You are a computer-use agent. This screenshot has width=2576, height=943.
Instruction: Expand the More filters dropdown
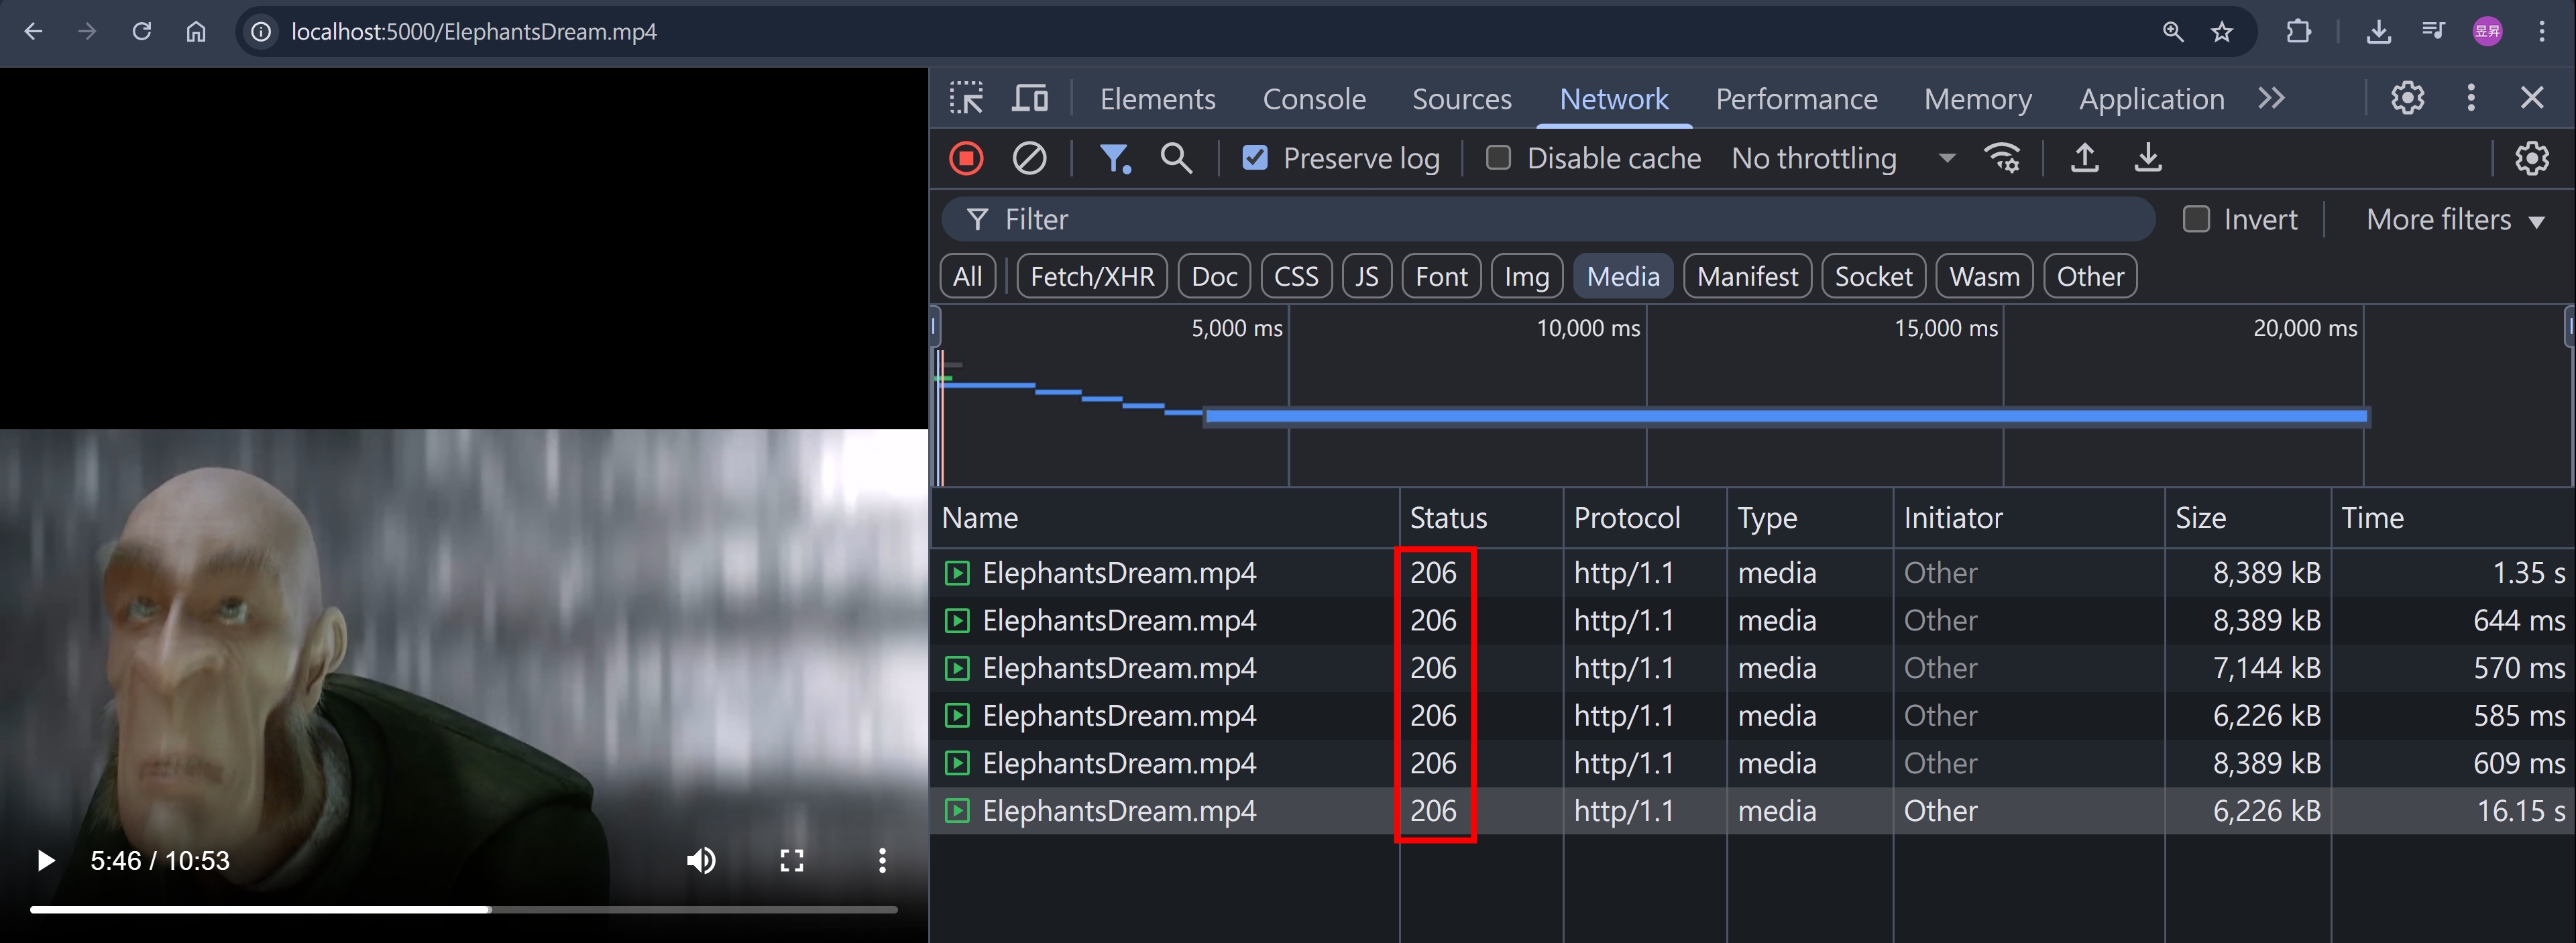(x=2455, y=219)
